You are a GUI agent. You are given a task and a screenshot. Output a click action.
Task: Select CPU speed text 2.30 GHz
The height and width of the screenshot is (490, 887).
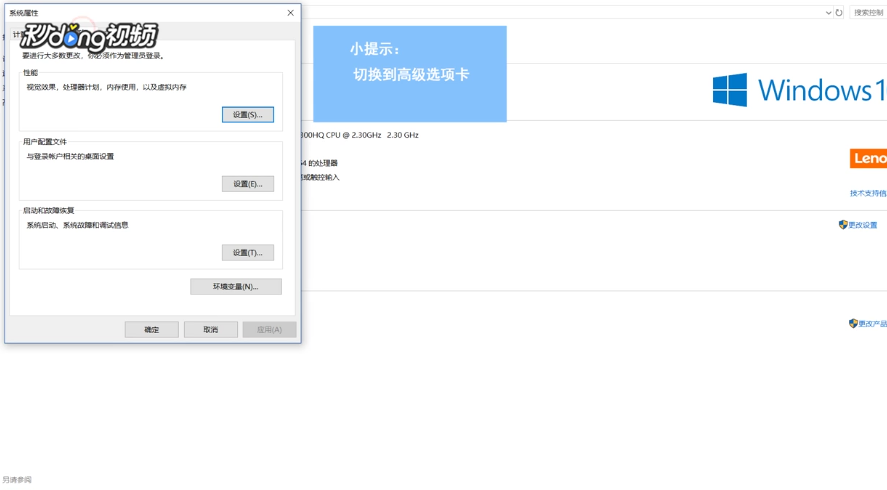(x=403, y=135)
